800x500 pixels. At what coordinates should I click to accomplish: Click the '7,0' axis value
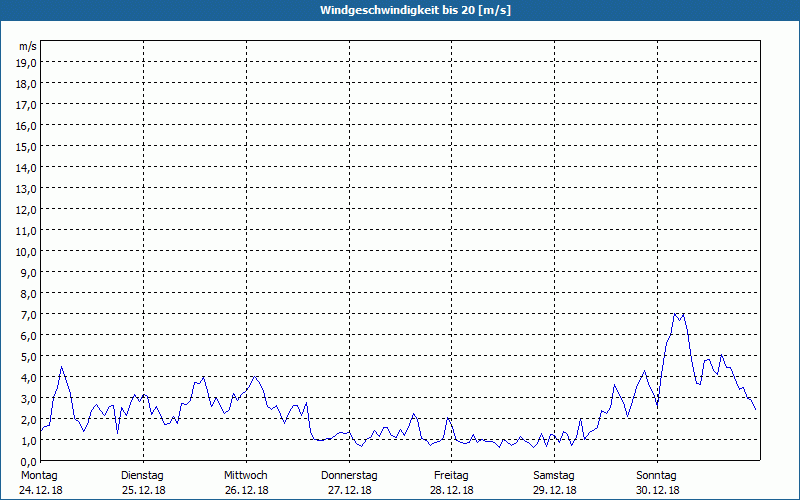coord(29,315)
